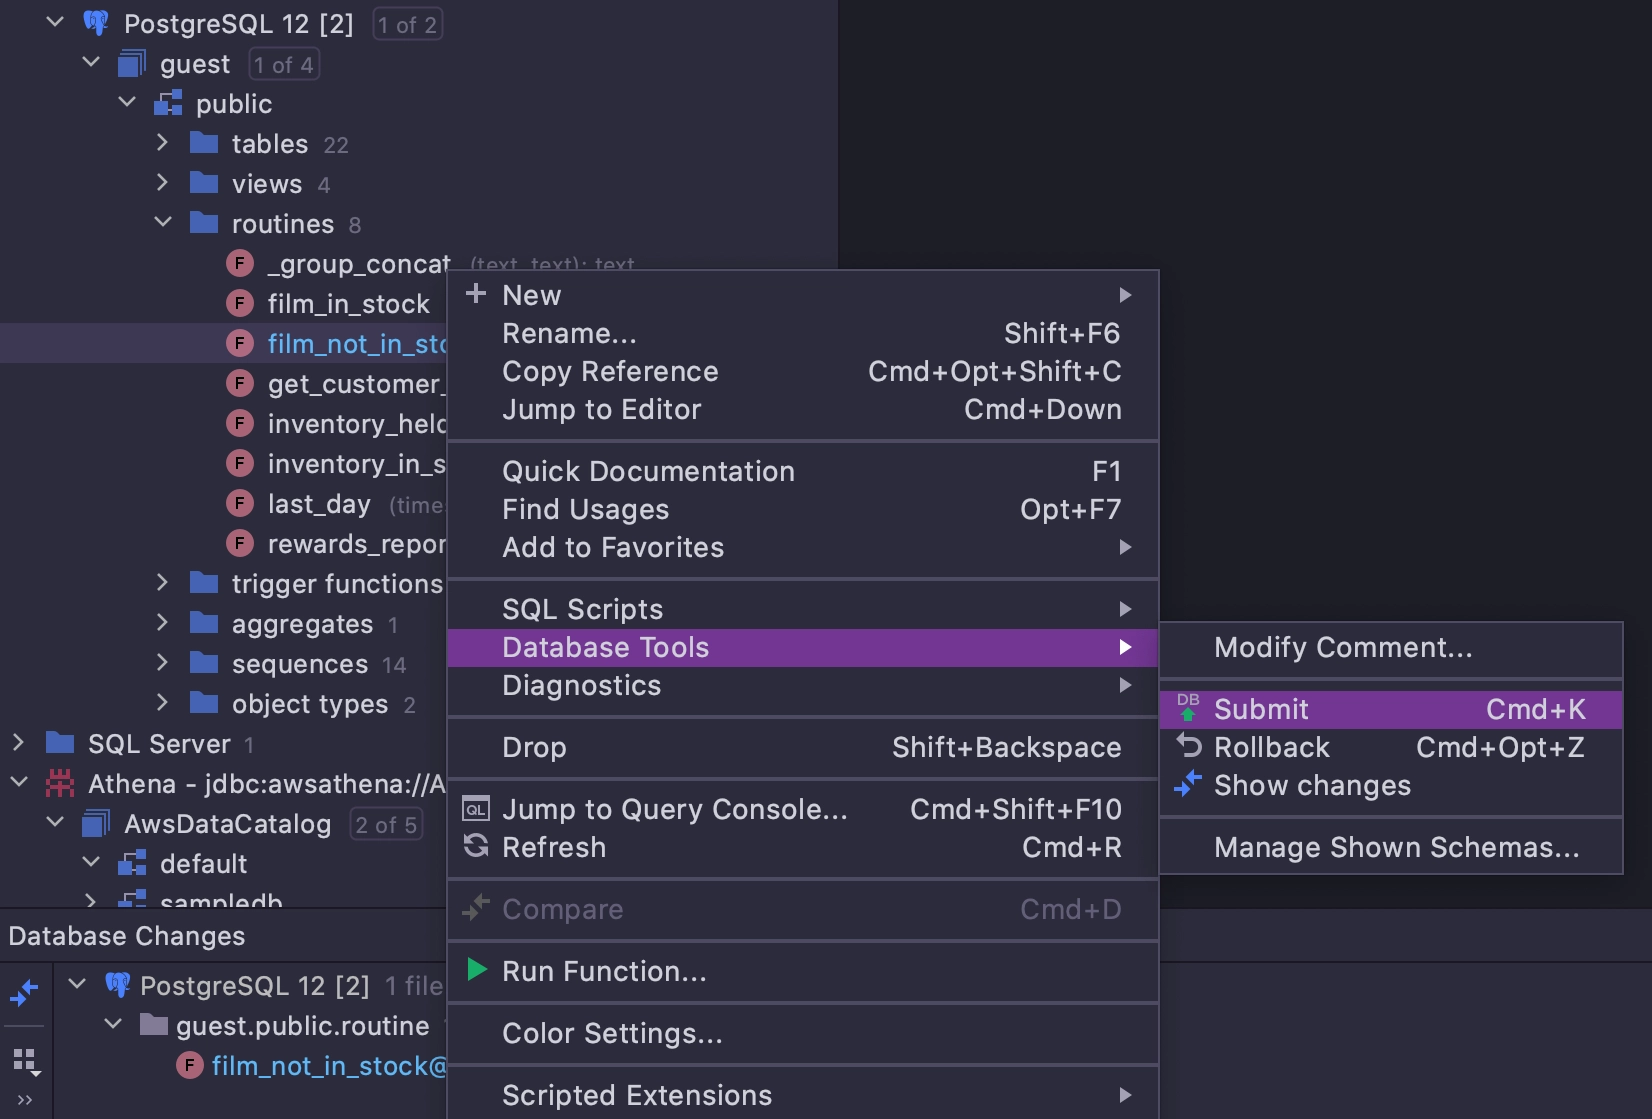This screenshot has width=1652, height=1119.
Task: Click the views folder icon
Action: 204,183
